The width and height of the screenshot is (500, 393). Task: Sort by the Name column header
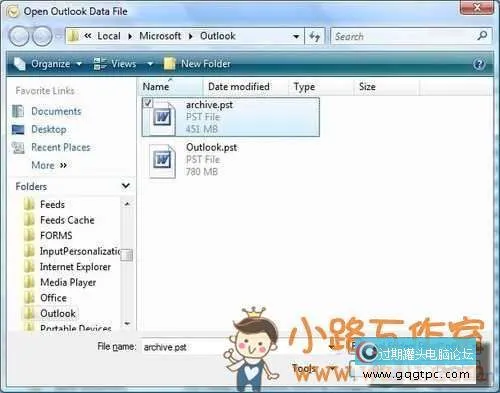[170, 87]
